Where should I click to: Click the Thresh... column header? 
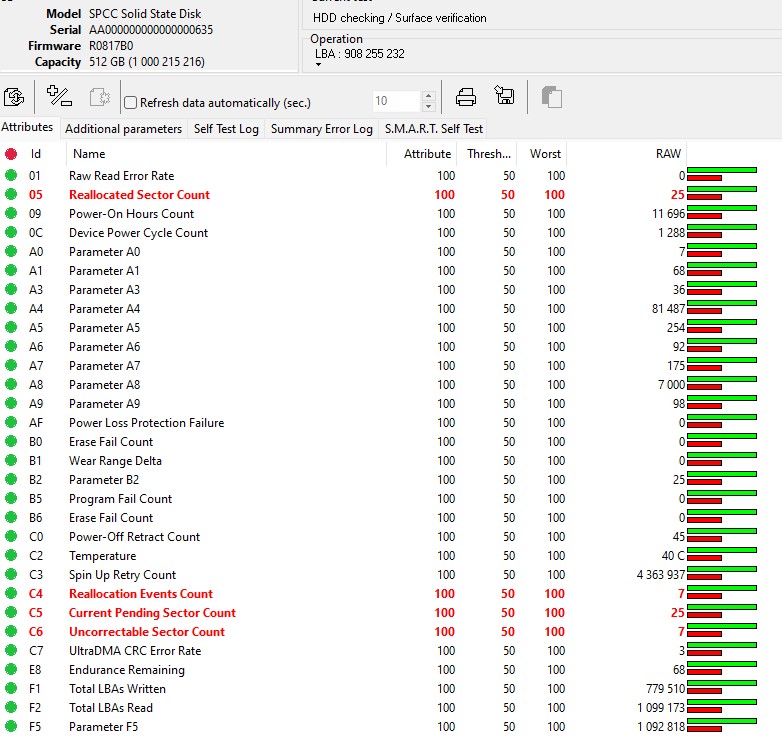click(488, 154)
